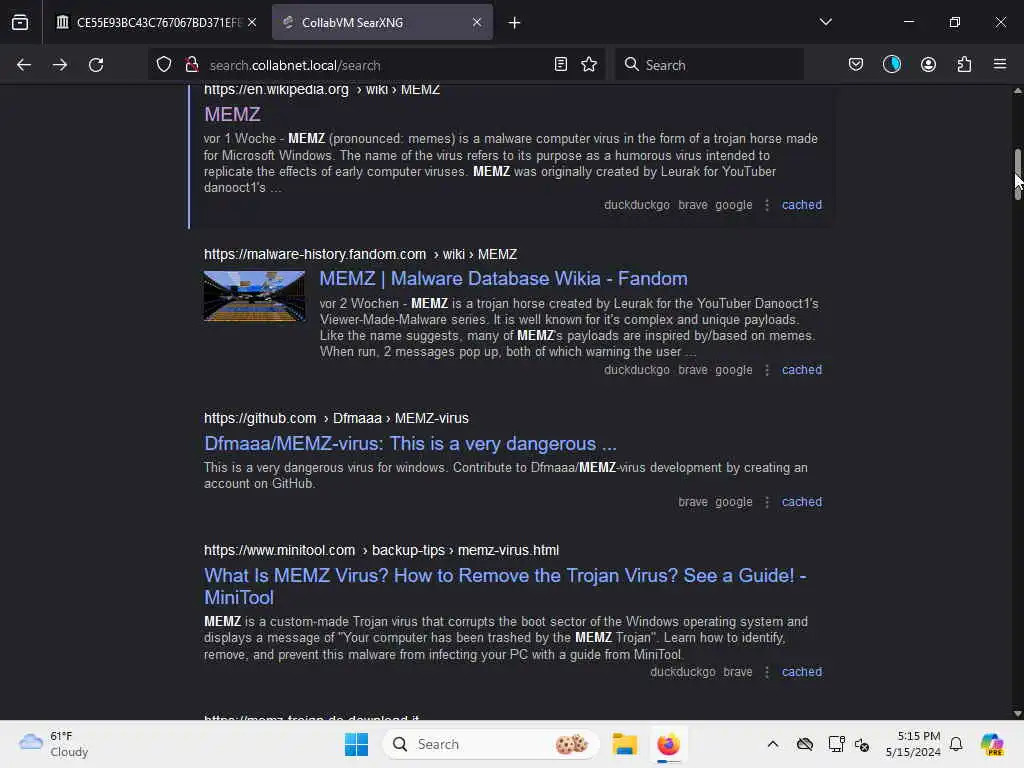The image size is (1024, 768).
Task: Go forward to next page
Action: 59,65
